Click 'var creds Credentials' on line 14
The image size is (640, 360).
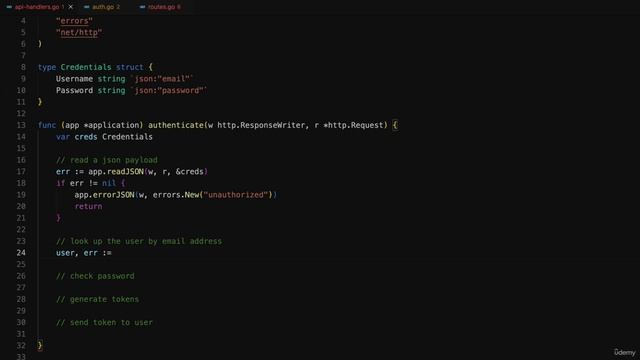[x=104, y=137]
